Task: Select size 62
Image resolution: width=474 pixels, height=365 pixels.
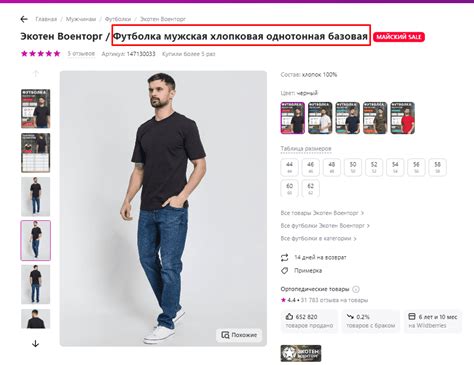Action: pos(310,188)
